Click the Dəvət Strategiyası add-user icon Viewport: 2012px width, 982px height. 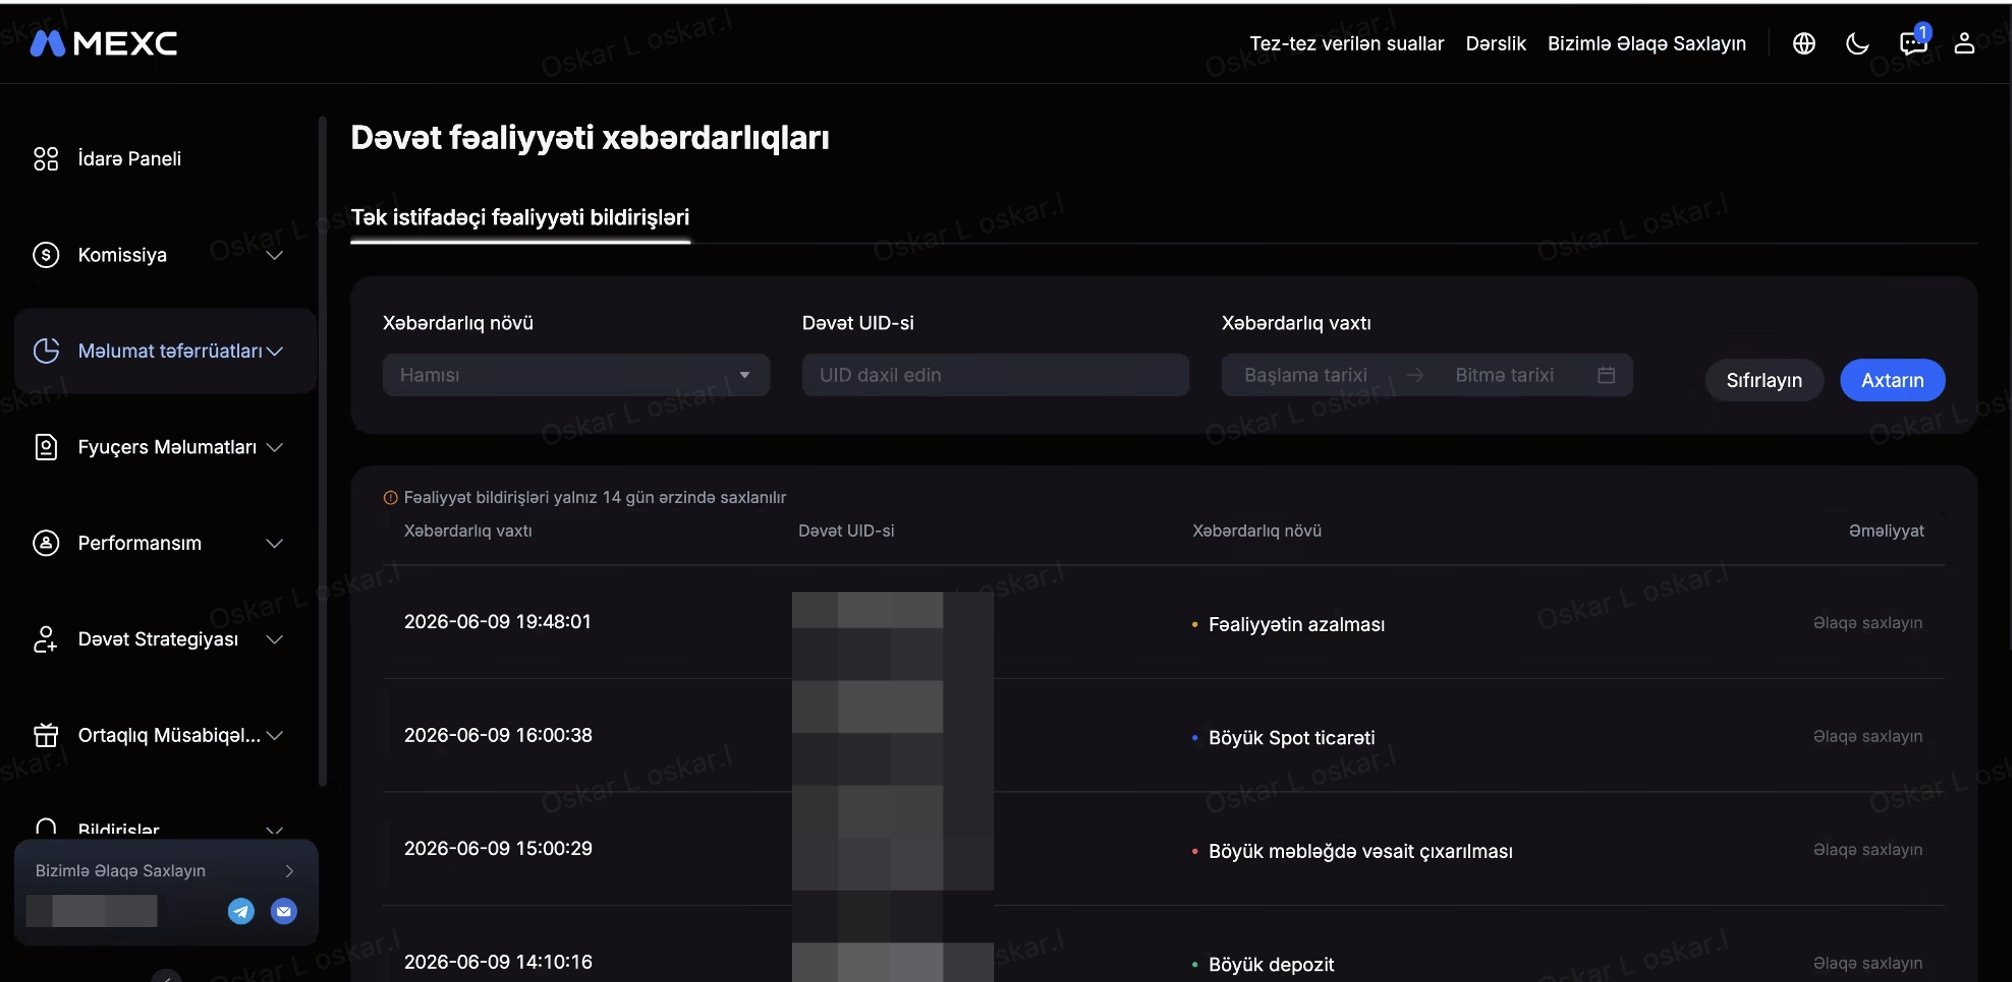pos(46,639)
